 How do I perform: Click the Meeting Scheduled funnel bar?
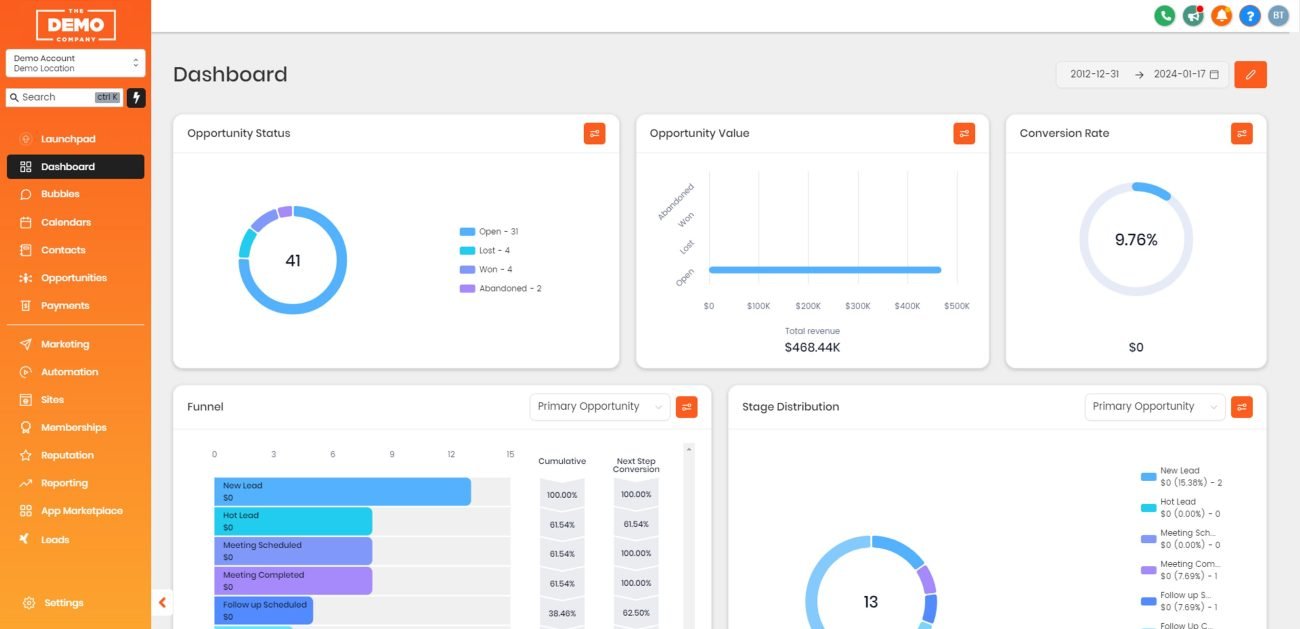point(293,551)
